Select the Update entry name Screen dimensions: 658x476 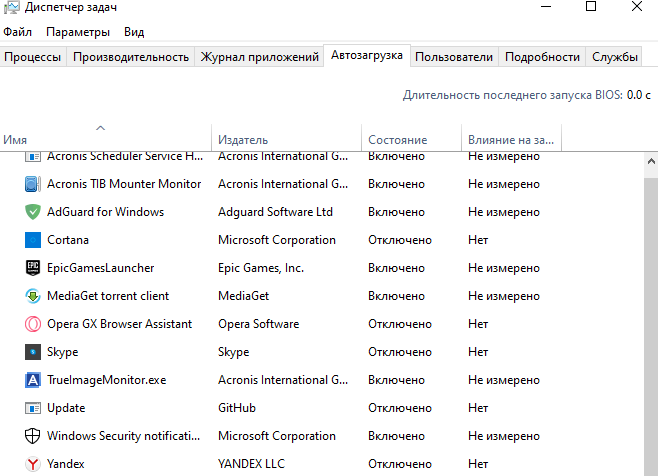click(66, 408)
